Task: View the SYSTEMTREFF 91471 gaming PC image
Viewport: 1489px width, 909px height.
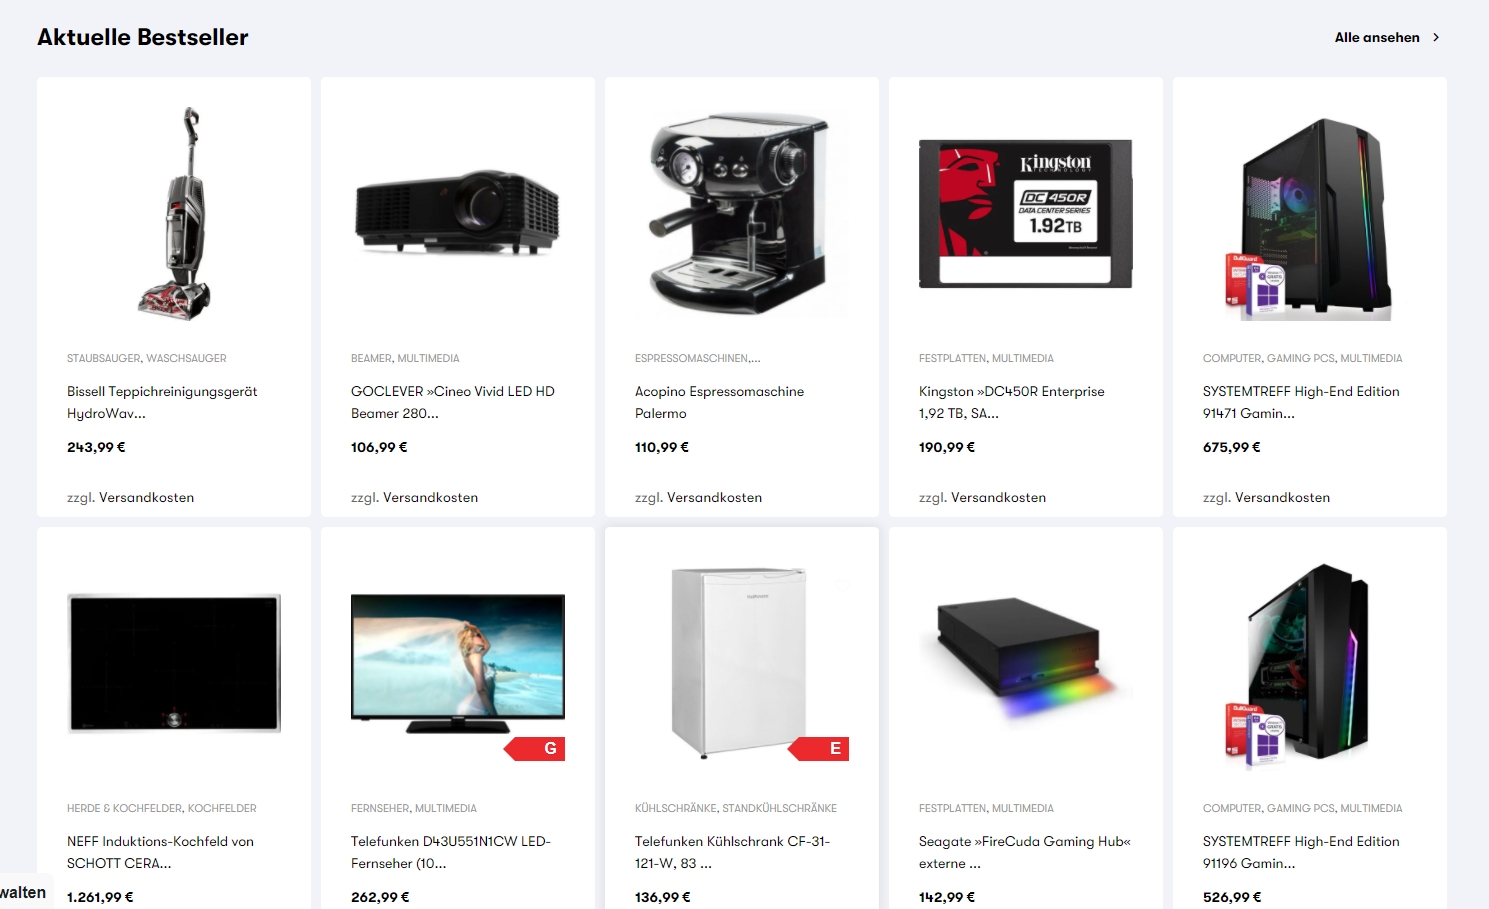Action: coord(1309,219)
